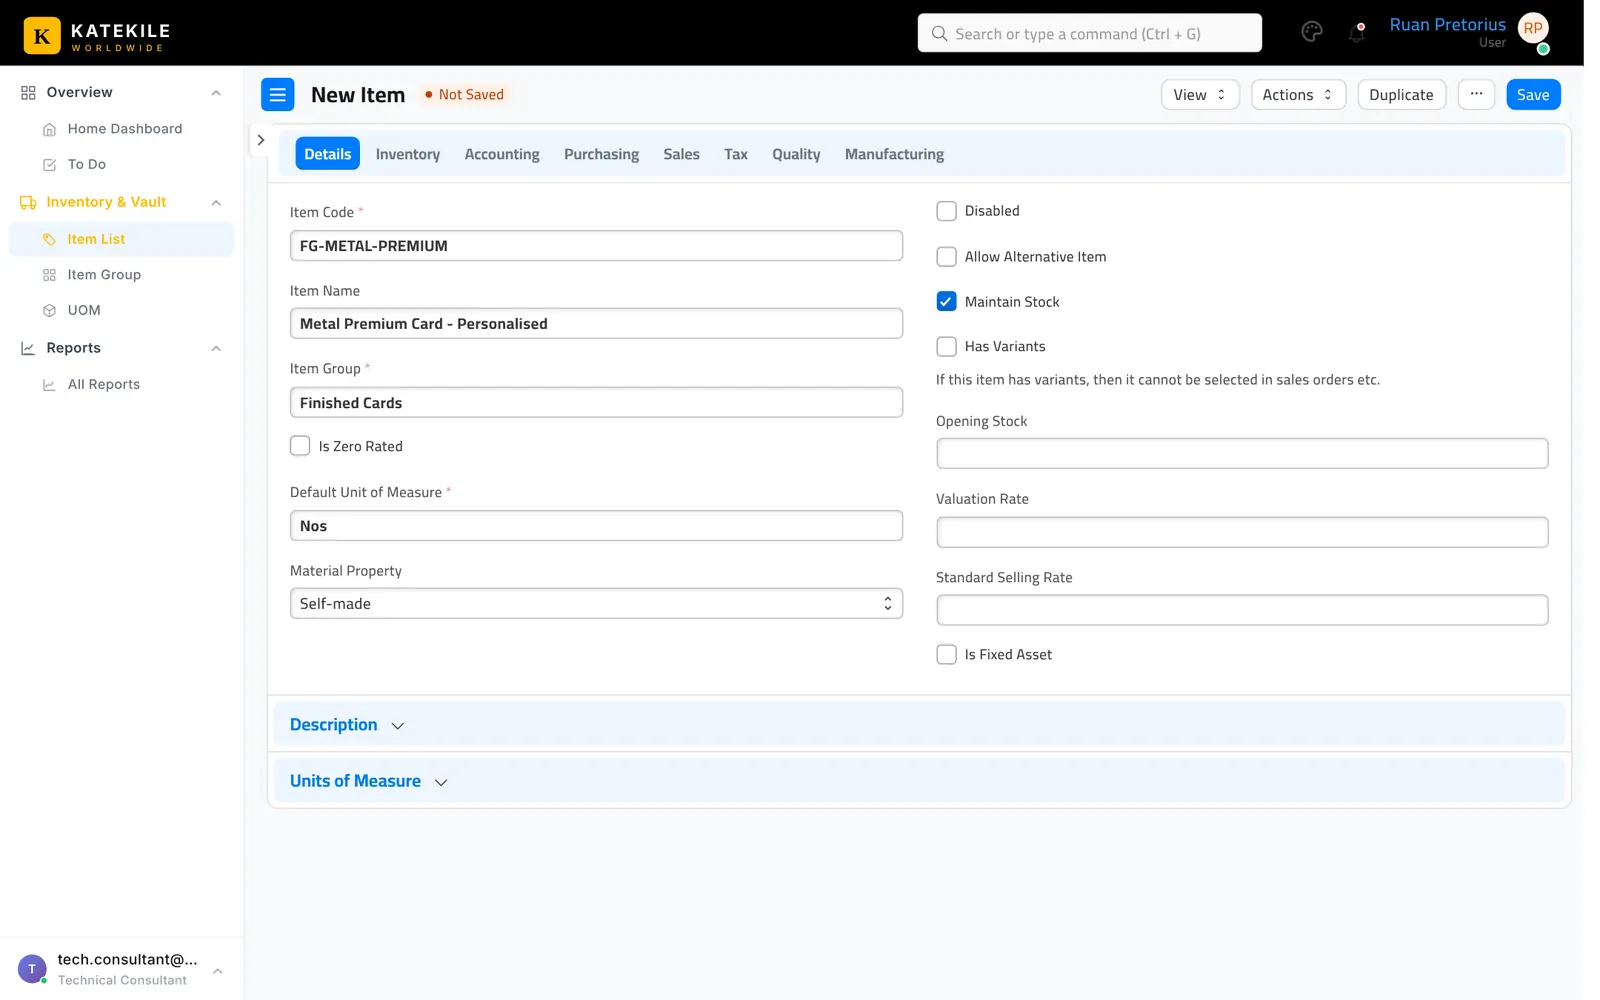Expand the sidebar with the small arrow toggle
Image resolution: width=1600 pixels, height=1000 pixels.
[x=260, y=140]
